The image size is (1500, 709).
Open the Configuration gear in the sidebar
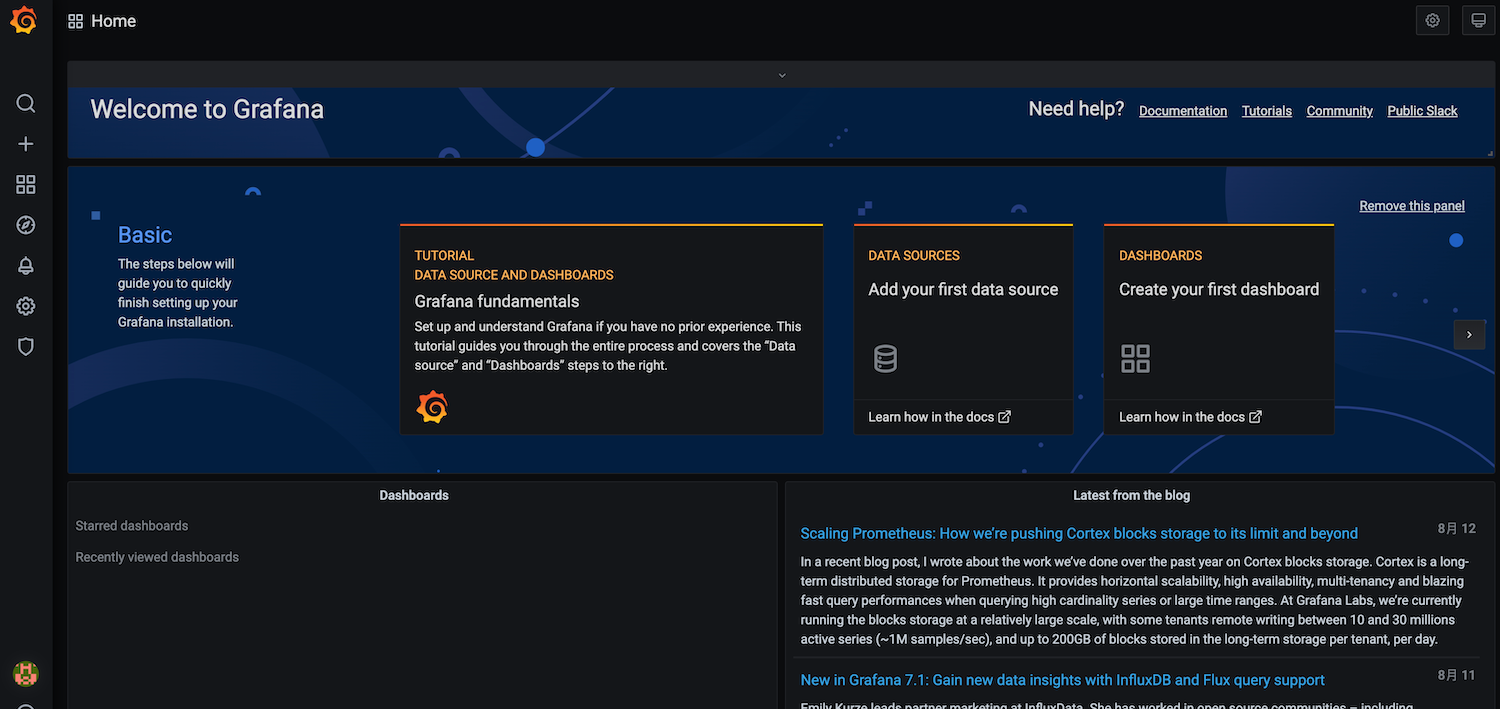(26, 306)
